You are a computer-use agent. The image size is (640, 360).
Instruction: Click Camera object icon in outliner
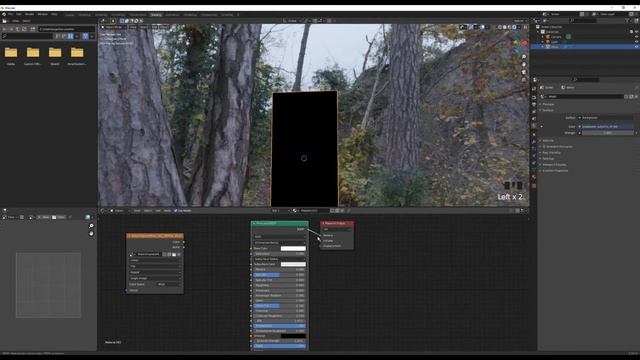click(548, 37)
